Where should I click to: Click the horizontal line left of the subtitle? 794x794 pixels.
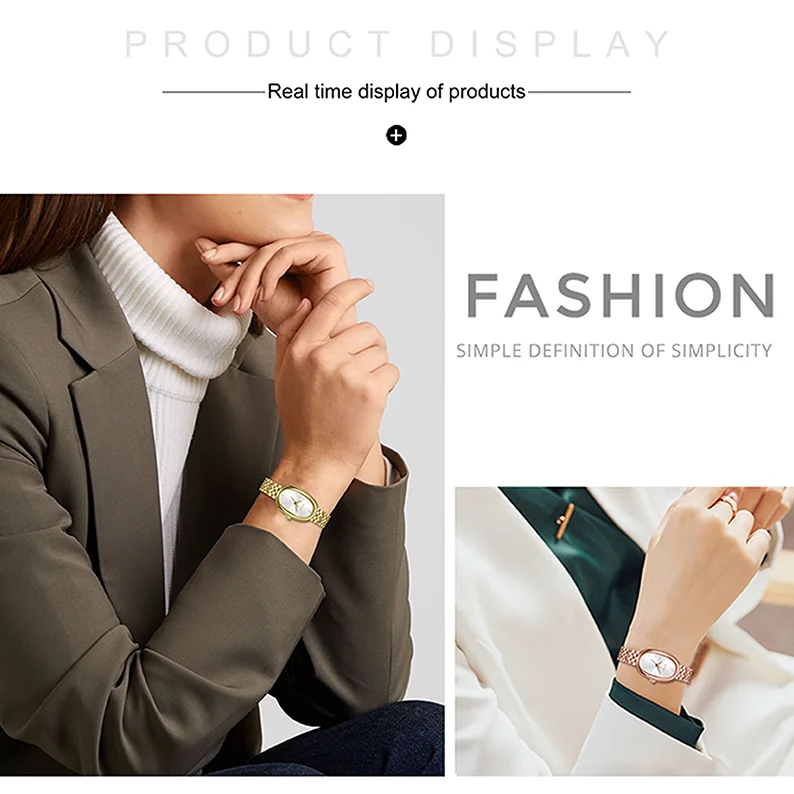pos(213,92)
